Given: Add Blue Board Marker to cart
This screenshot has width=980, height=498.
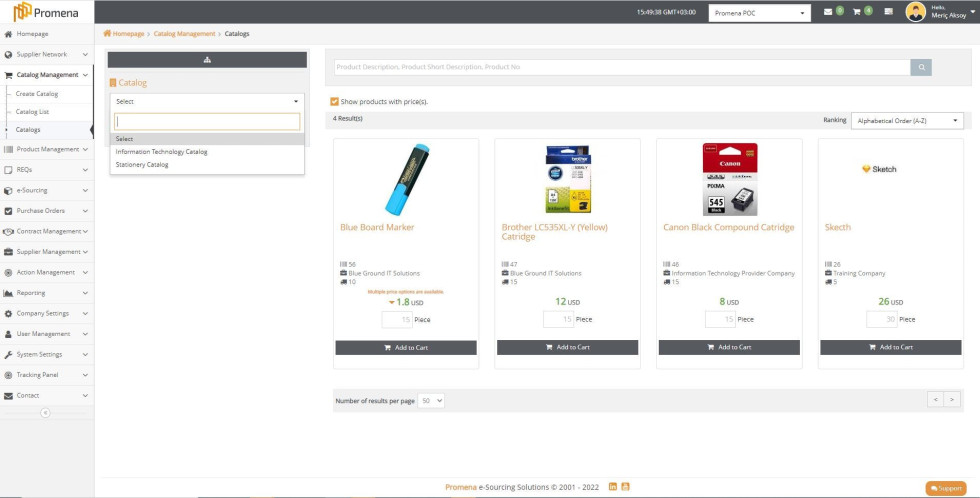Looking at the screenshot, I should click(406, 347).
